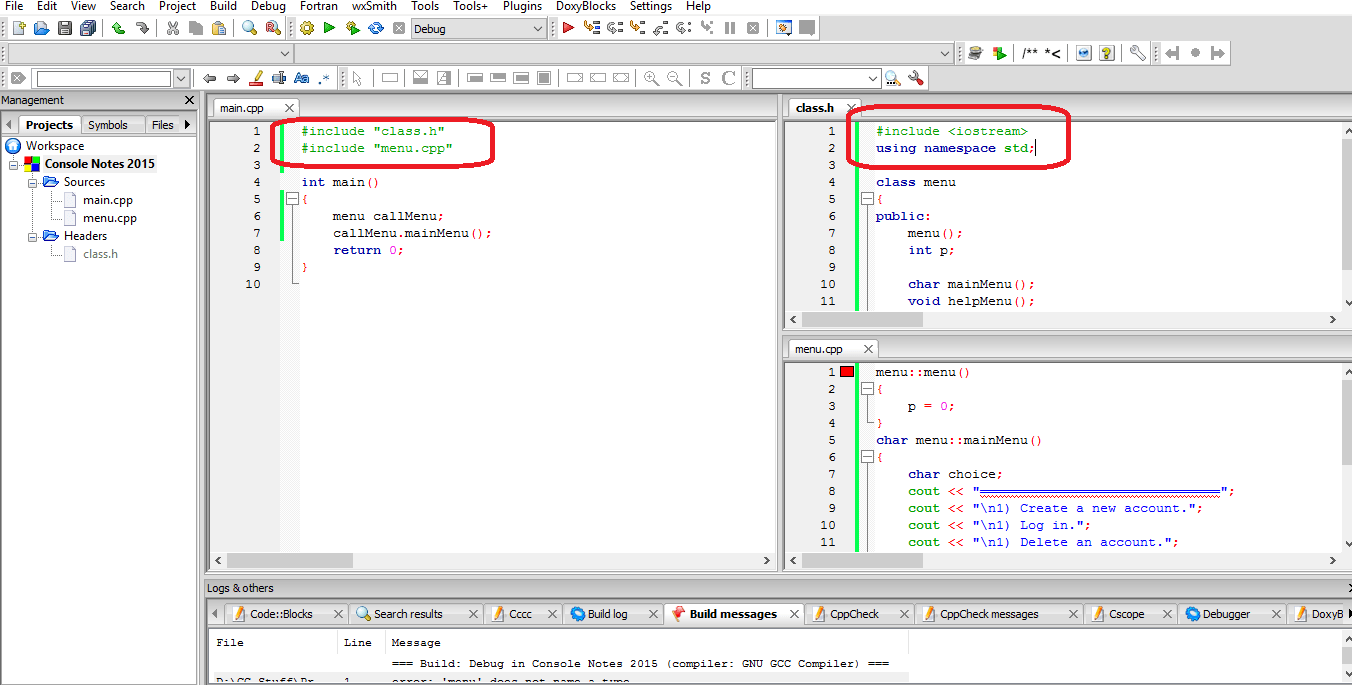Select menu.cpp in project tree
1352x685 pixels.
coord(110,218)
